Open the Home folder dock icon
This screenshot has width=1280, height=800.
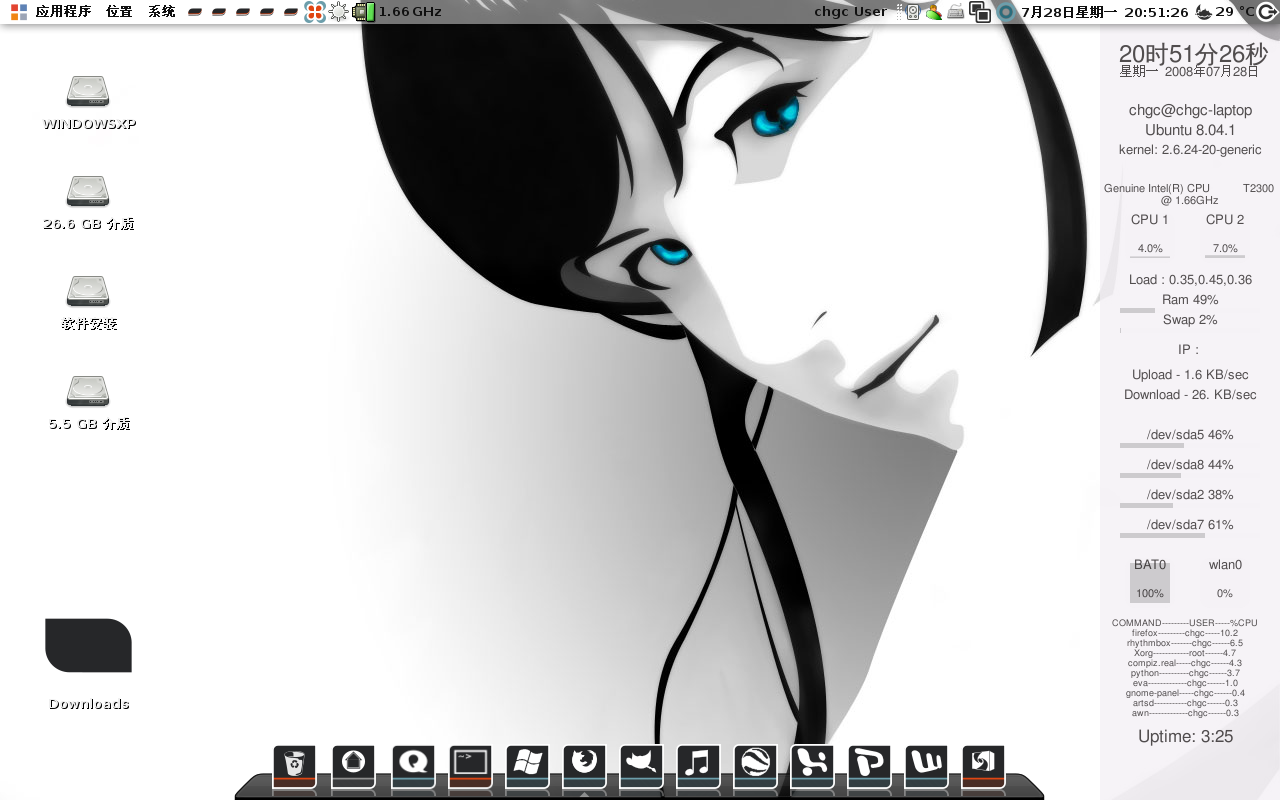point(353,766)
